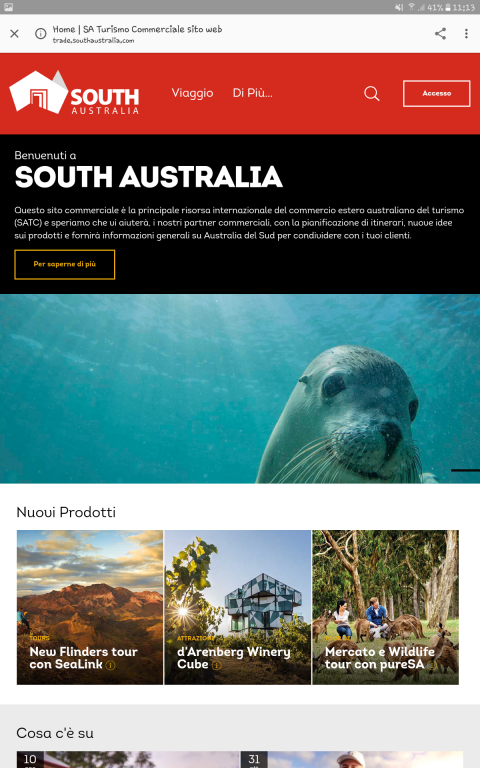Click the Accesso login button
Viewport: 480px width, 768px height.
436,93
